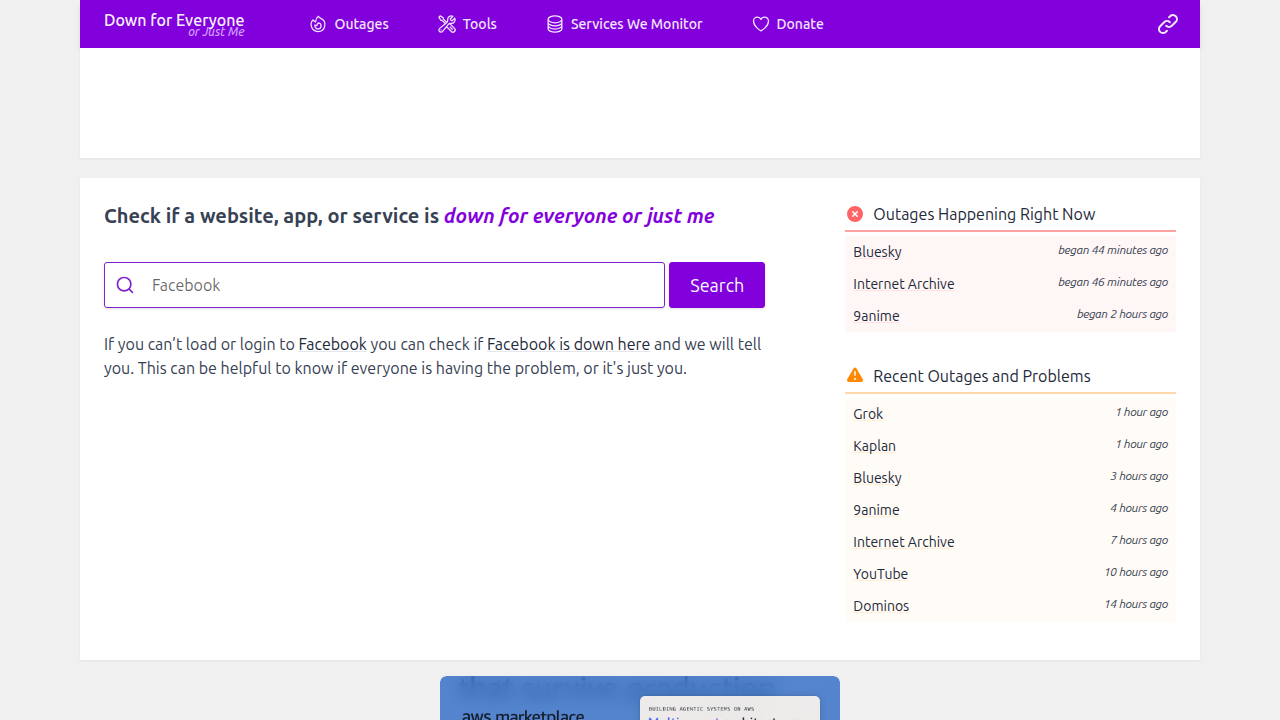Screen dimensions: 1280x720
Task: Select YouTube in Recent Outages list
Action: pos(880,573)
